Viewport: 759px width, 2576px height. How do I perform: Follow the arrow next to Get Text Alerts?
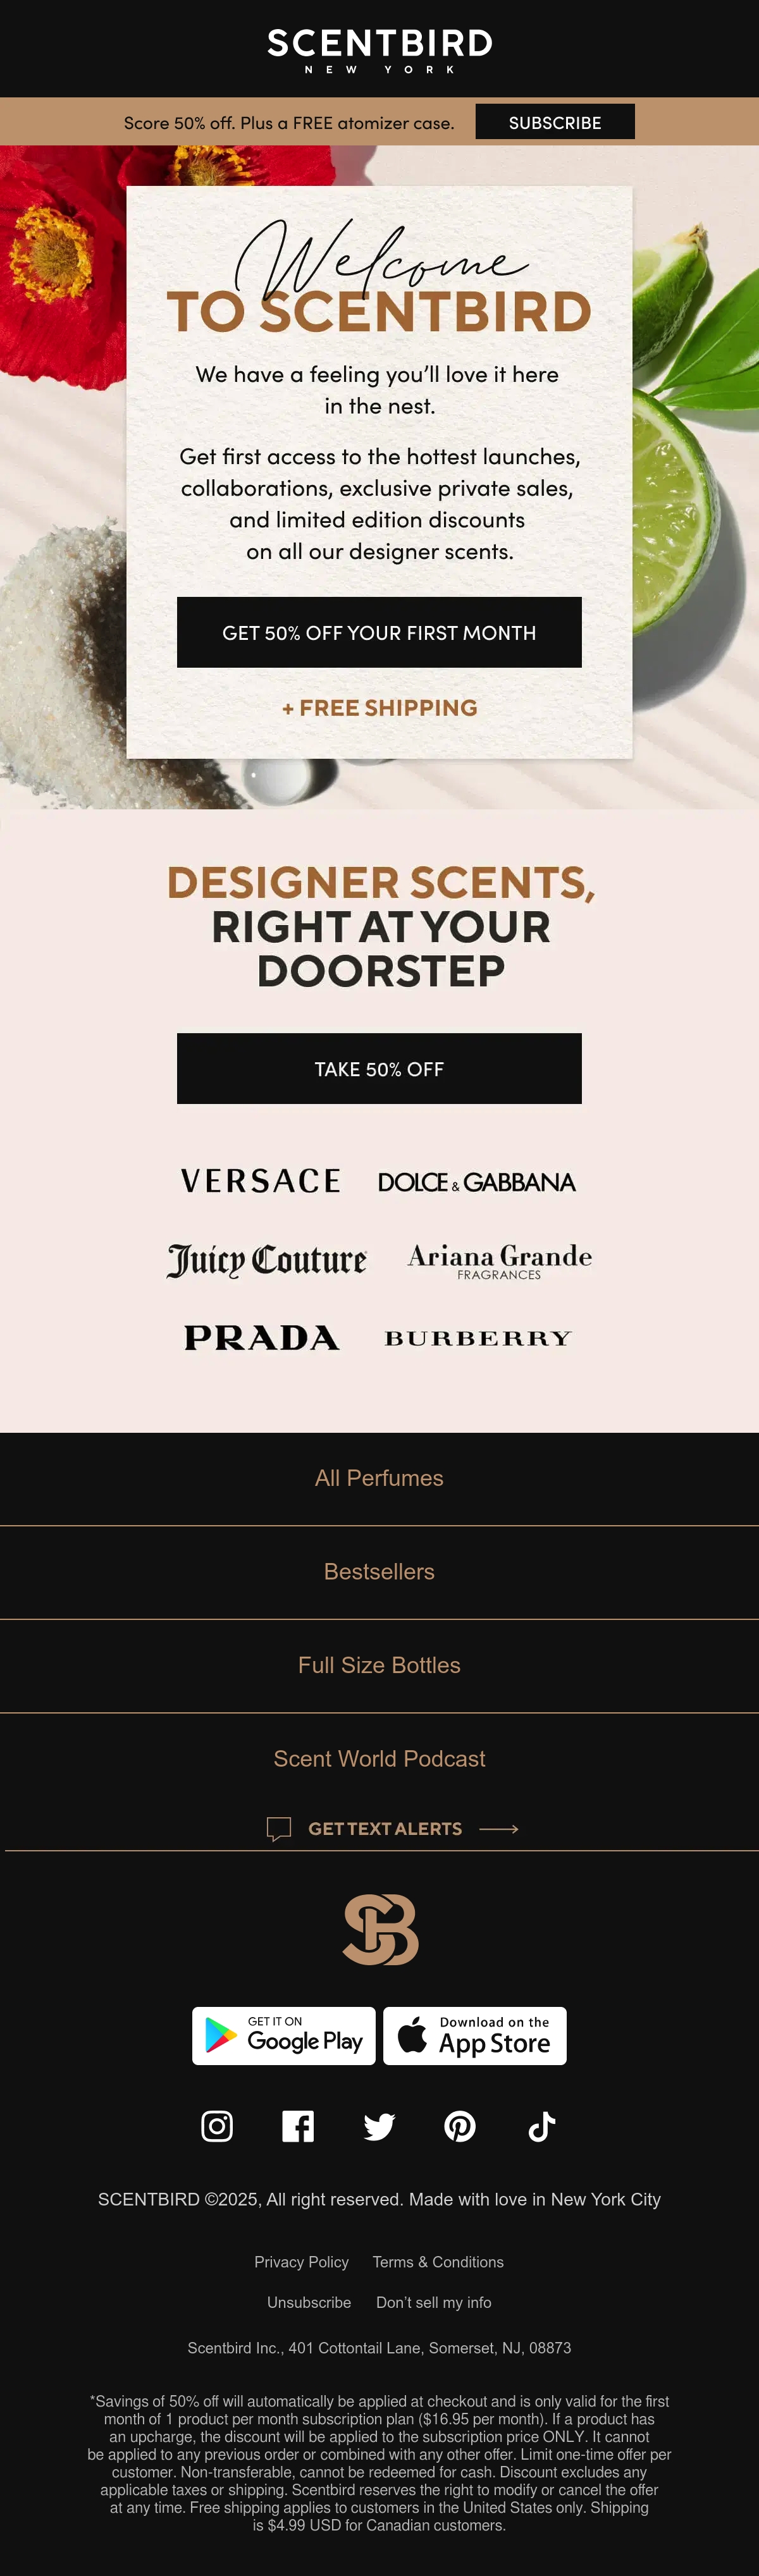click(x=499, y=1828)
